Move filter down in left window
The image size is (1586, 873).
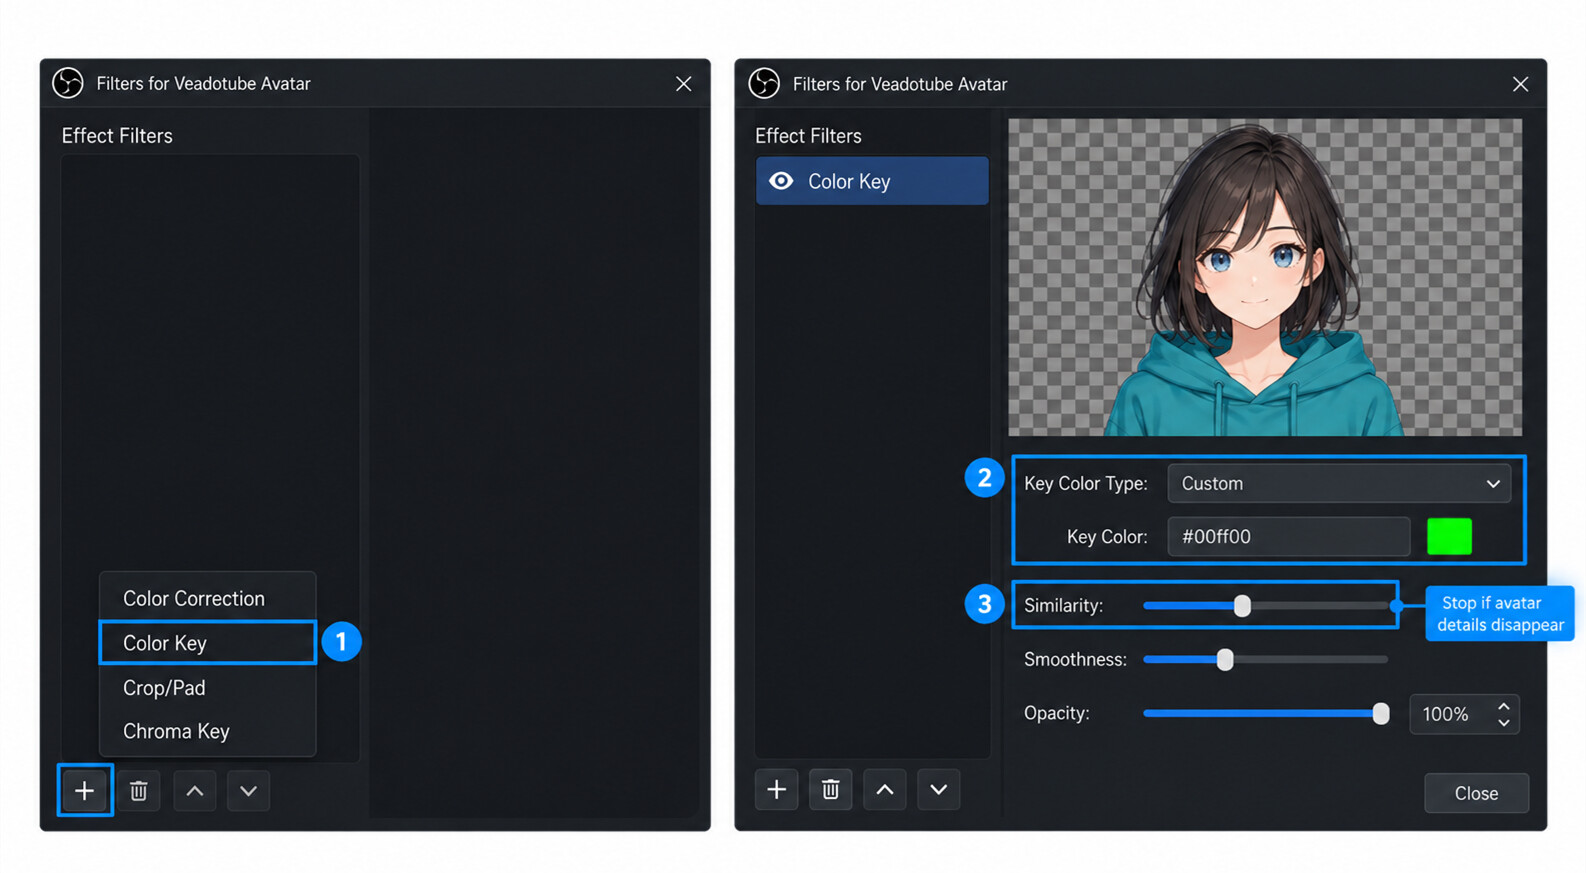(x=248, y=791)
